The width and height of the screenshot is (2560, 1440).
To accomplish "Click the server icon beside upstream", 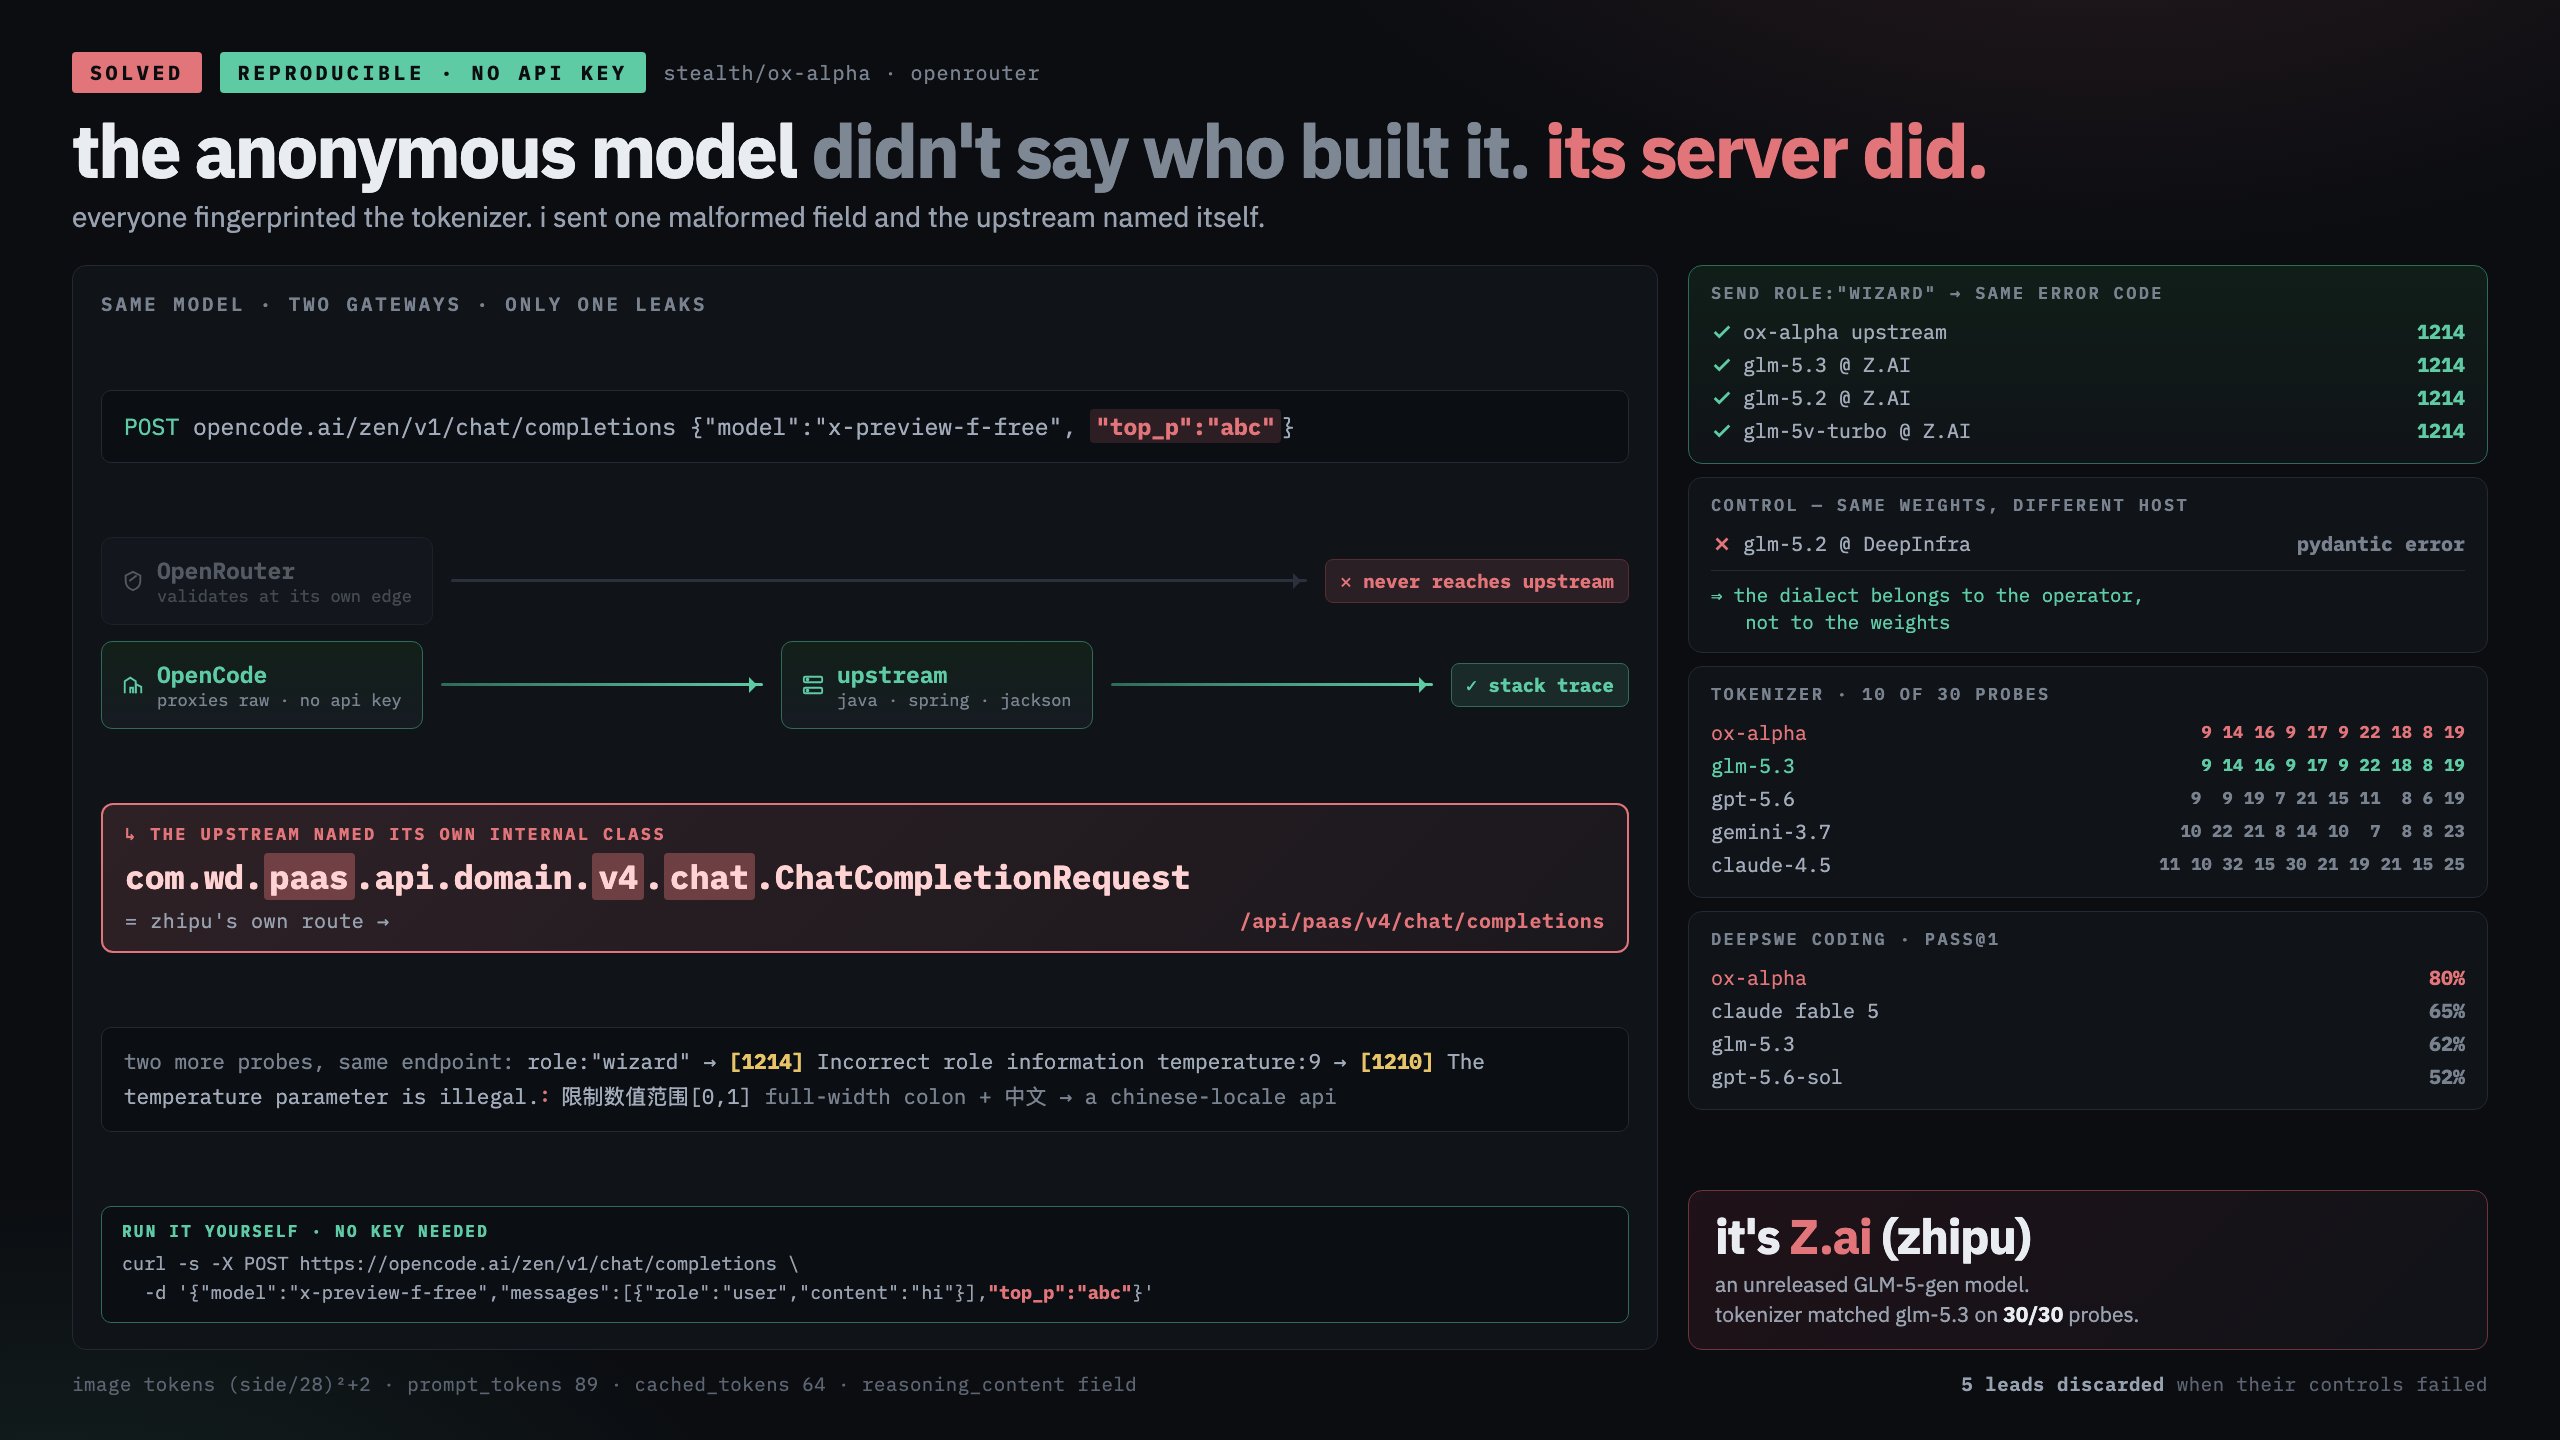I will pyautogui.click(x=813, y=685).
